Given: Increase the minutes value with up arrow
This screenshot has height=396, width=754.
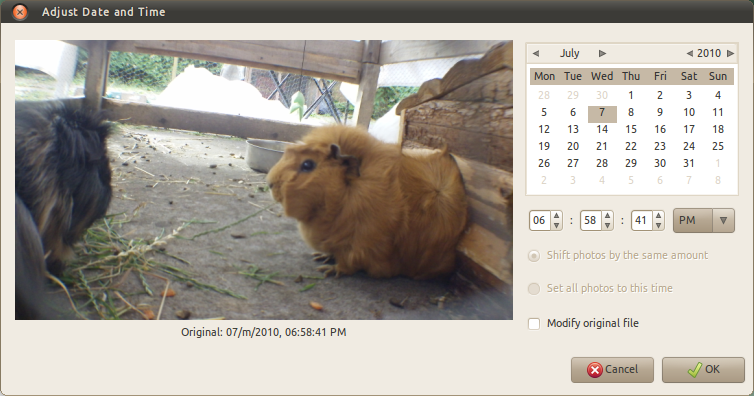Looking at the screenshot, I should point(607,216).
